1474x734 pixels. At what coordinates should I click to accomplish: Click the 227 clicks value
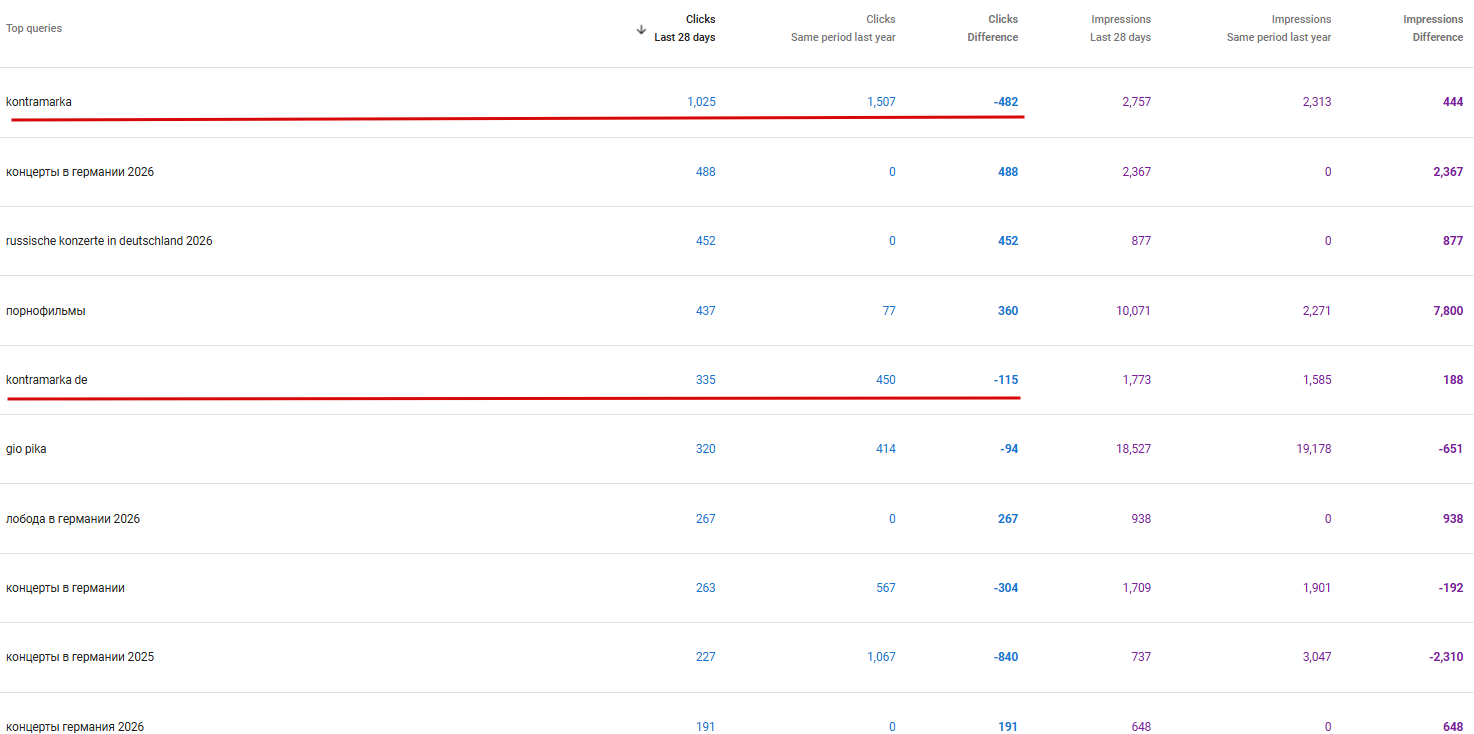[706, 657]
